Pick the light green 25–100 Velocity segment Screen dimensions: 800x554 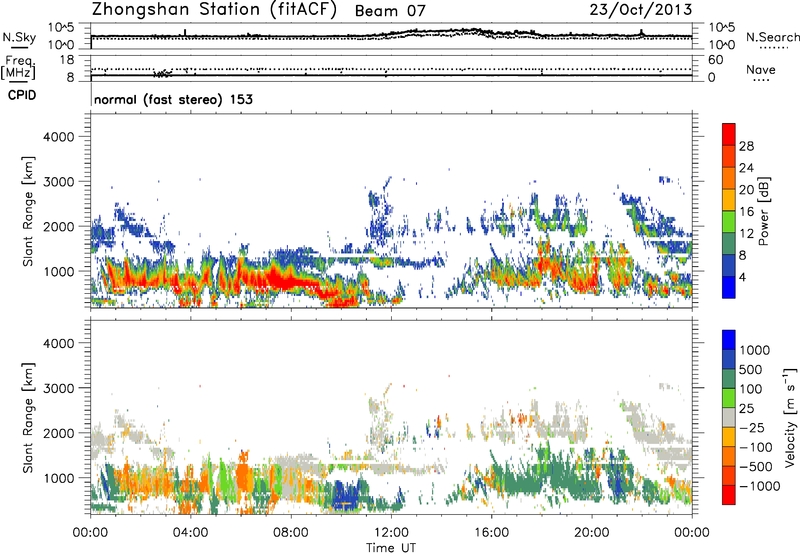(x=729, y=398)
